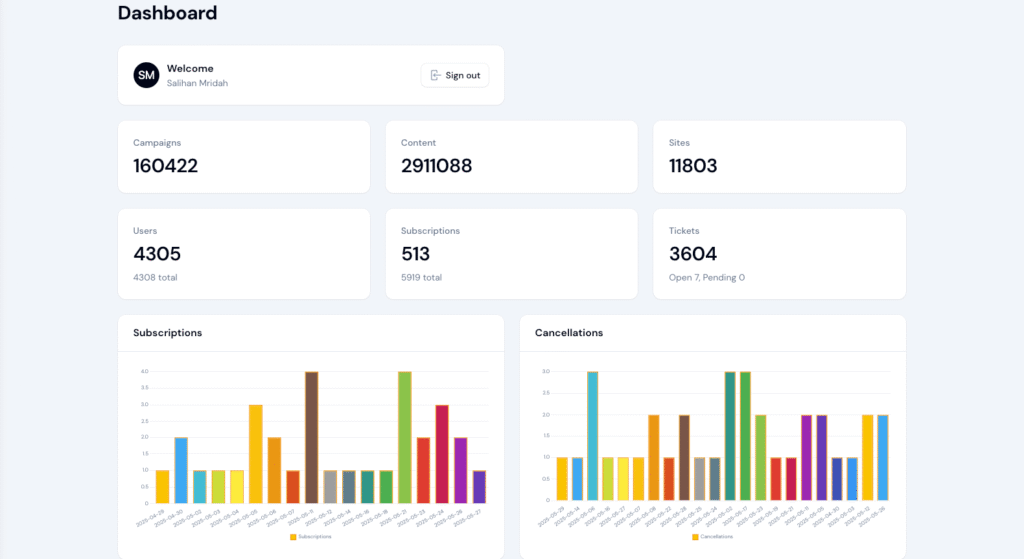This screenshot has width=1024, height=559.
Task: Select the Users count 4305
Action: click(157, 254)
